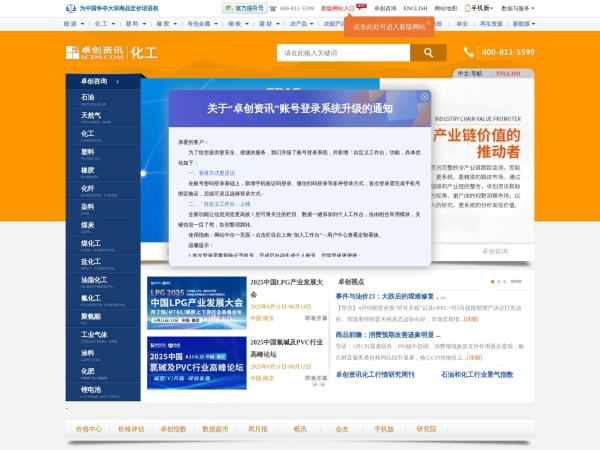The width and height of the screenshot is (600, 450).
Task: Expand the 建材 dropdown
Action: pos(269,24)
